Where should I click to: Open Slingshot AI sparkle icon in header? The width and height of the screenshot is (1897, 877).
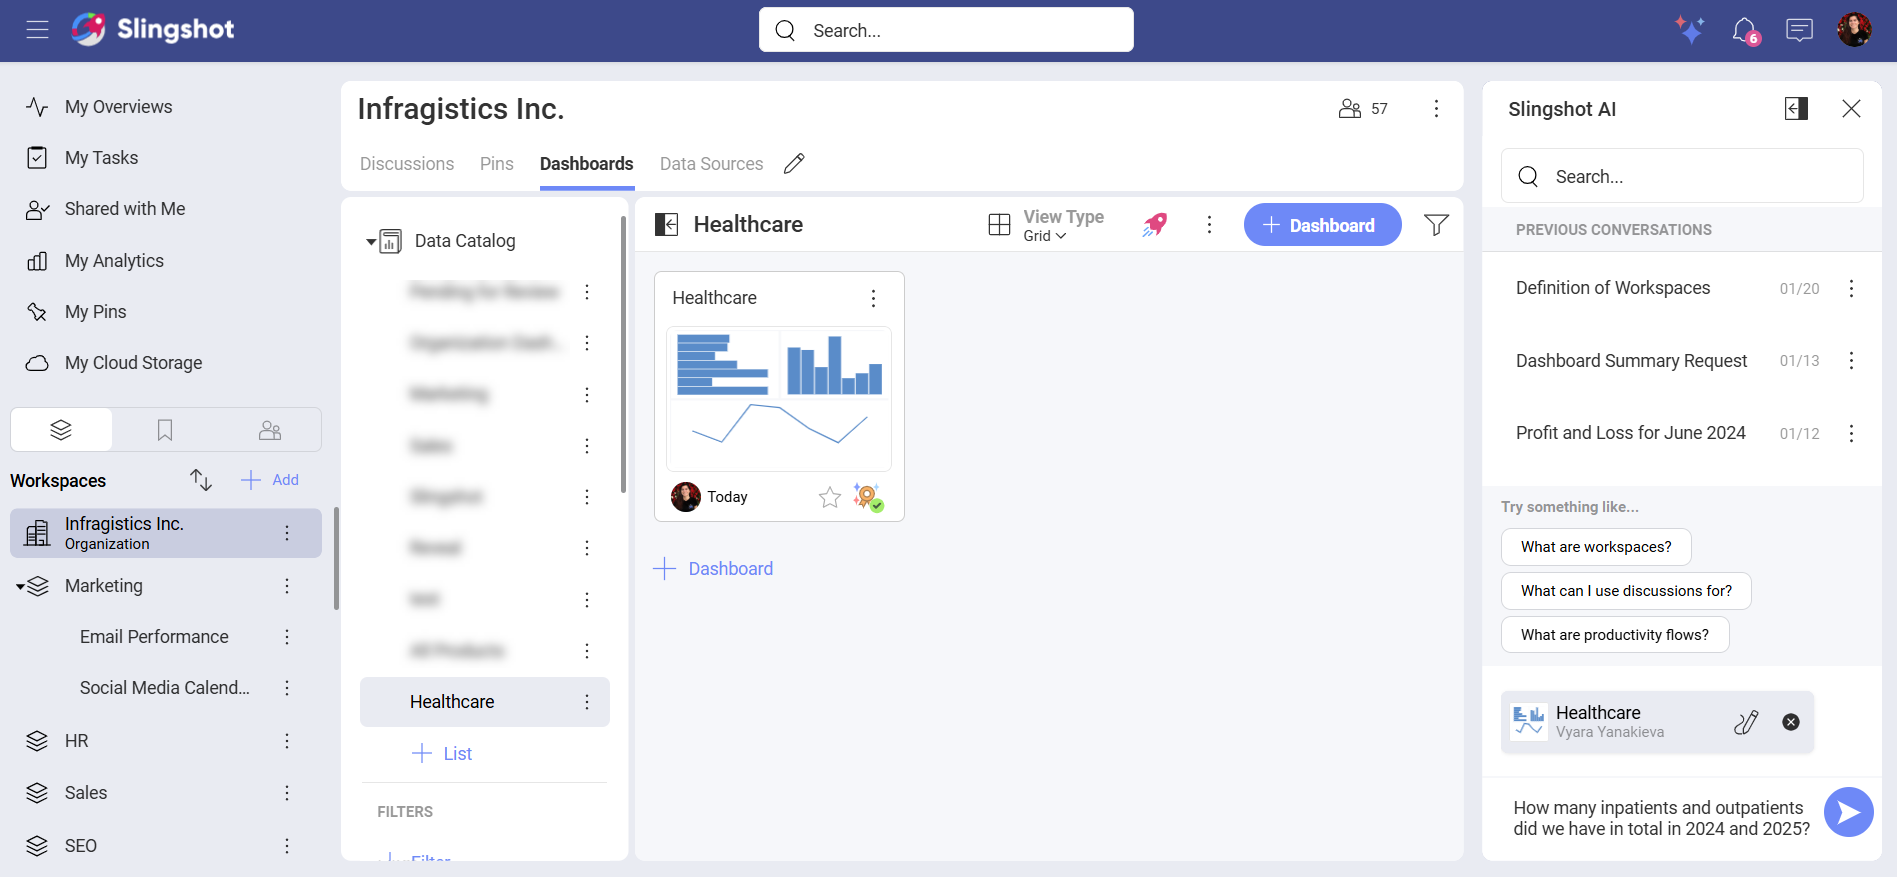(x=1690, y=30)
